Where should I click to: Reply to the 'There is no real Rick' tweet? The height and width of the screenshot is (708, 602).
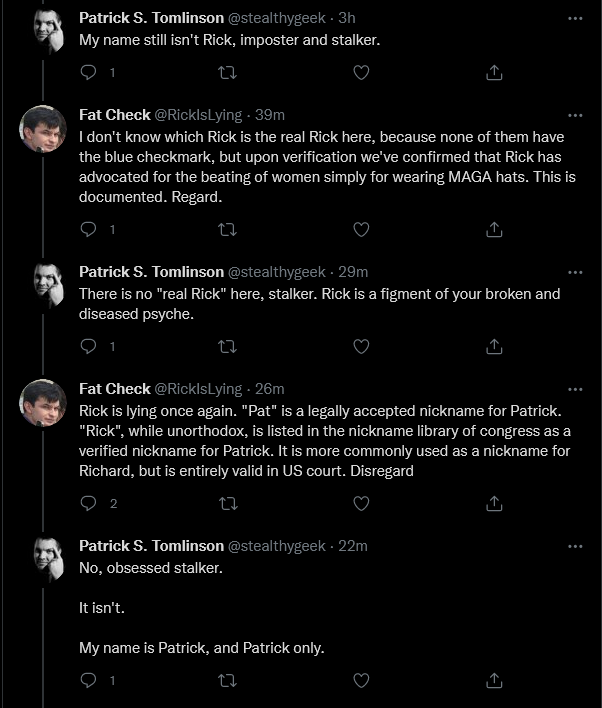point(88,346)
